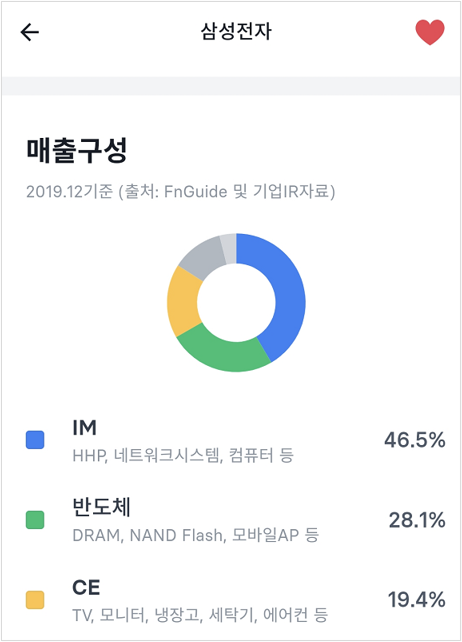
Task: Tap the back arrow icon
Action: (x=29, y=32)
